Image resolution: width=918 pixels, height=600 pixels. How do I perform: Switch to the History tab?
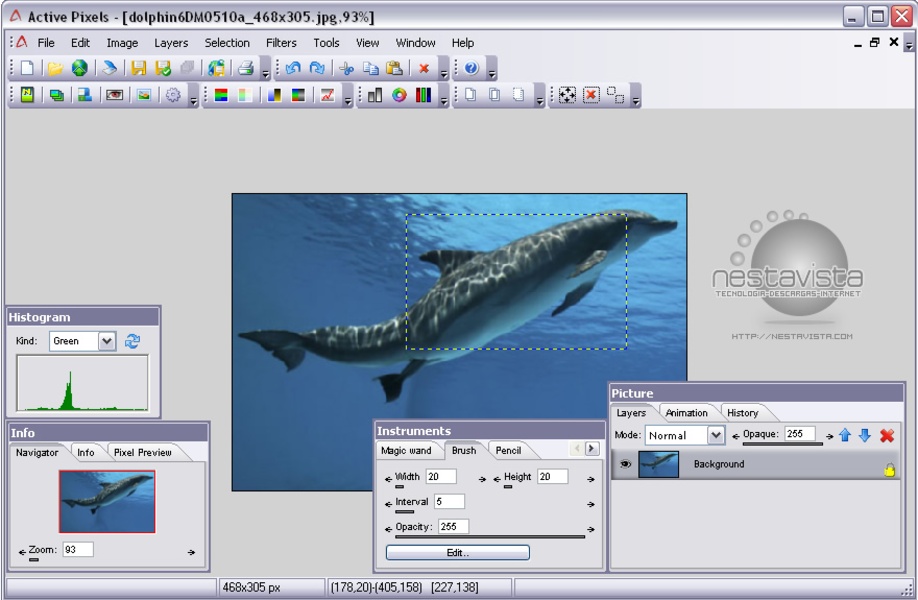tap(742, 413)
